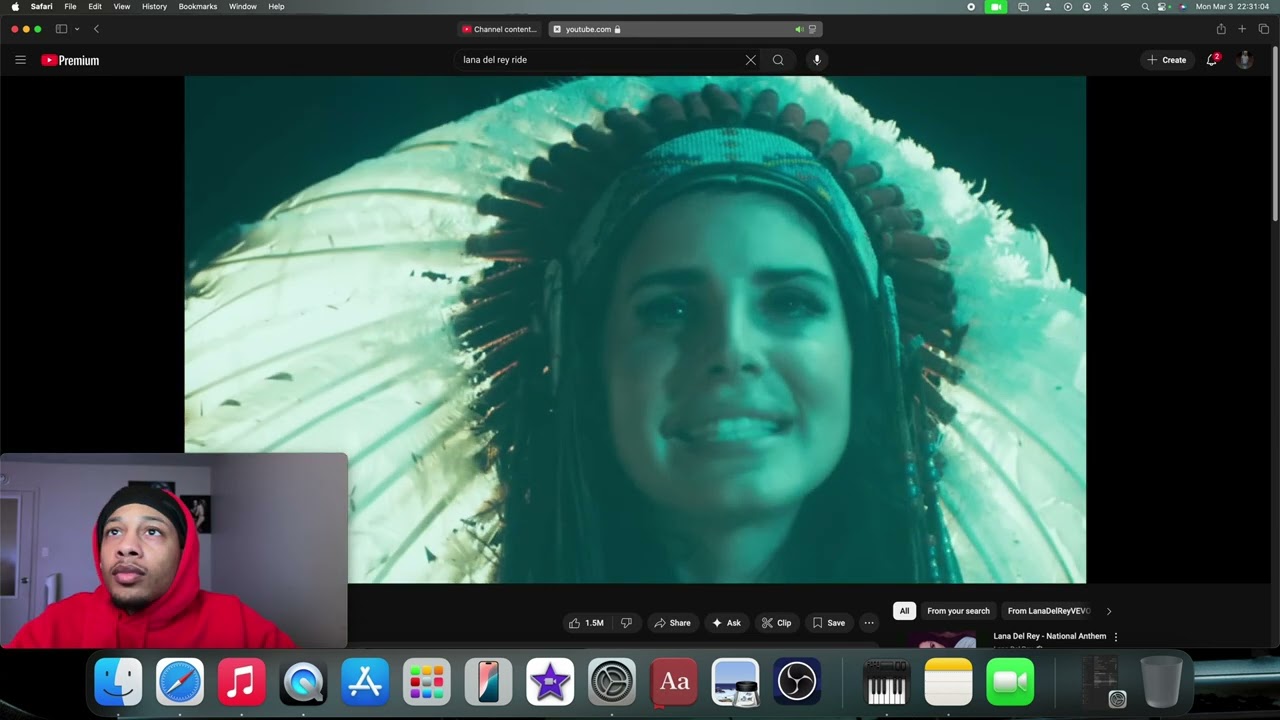
Task: Open the Edit menu
Action: tap(95, 7)
